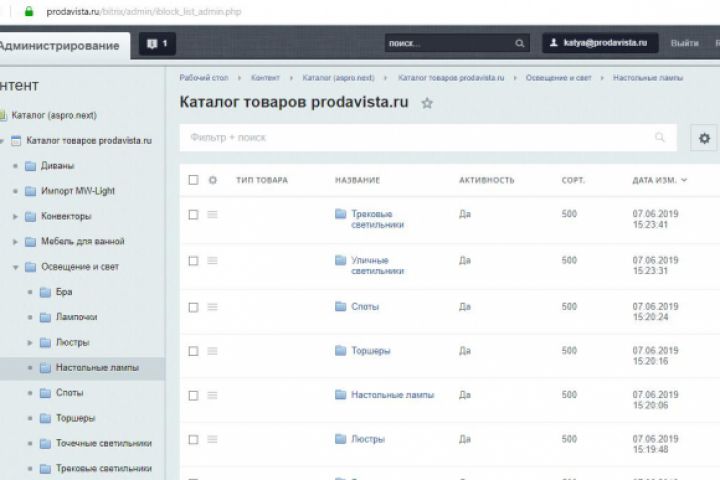Check the box for Люстры row

click(x=193, y=439)
